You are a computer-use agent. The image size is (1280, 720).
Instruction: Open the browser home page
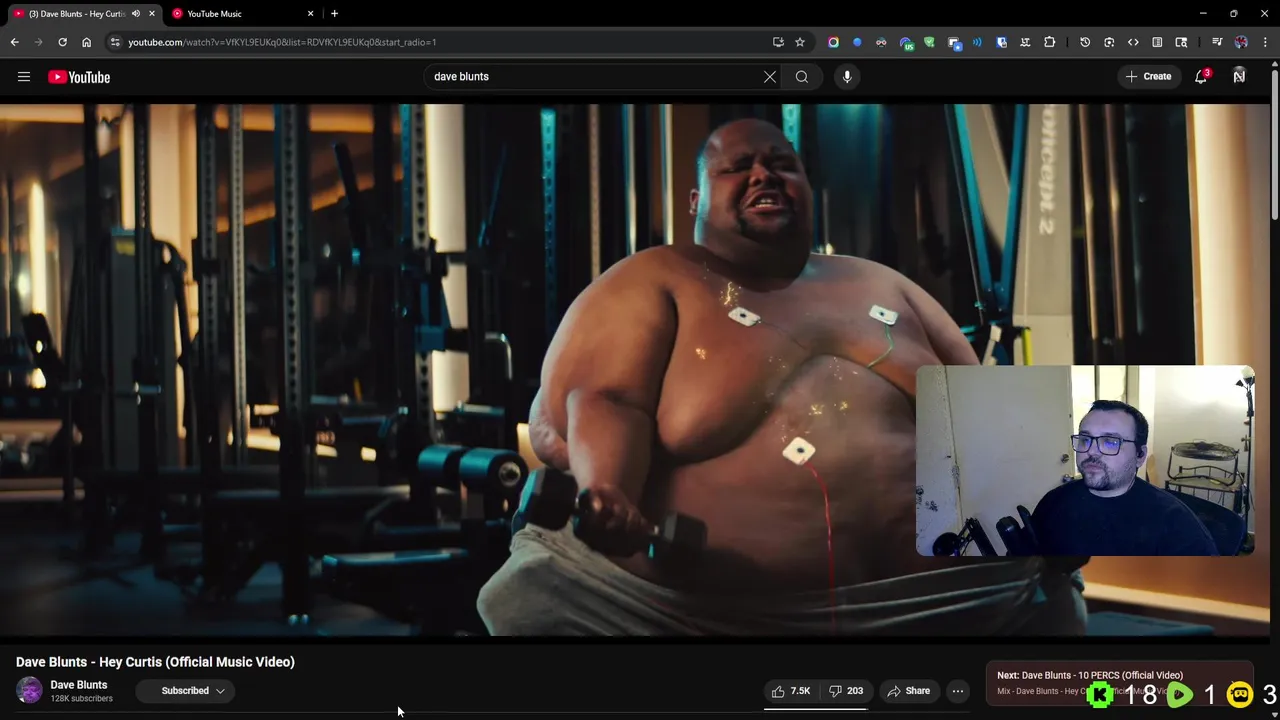[x=86, y=42]
